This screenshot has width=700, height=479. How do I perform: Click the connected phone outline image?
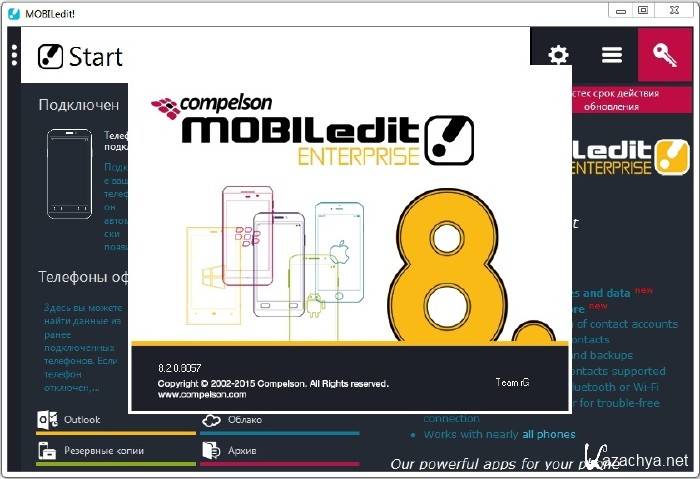(x=69, y=173)
